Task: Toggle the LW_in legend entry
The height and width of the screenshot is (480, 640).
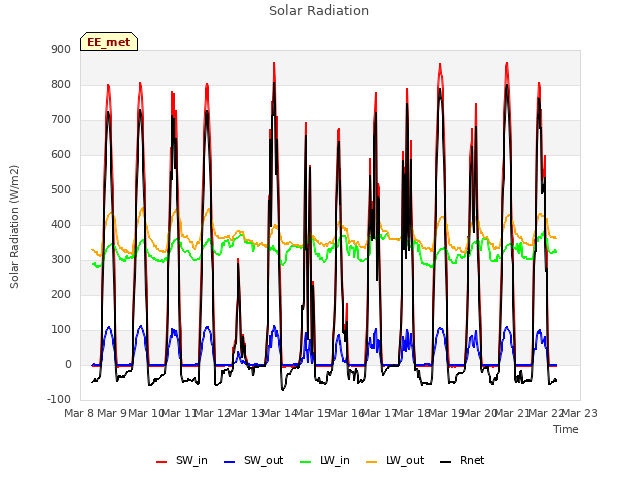Action: coord(325,460)
